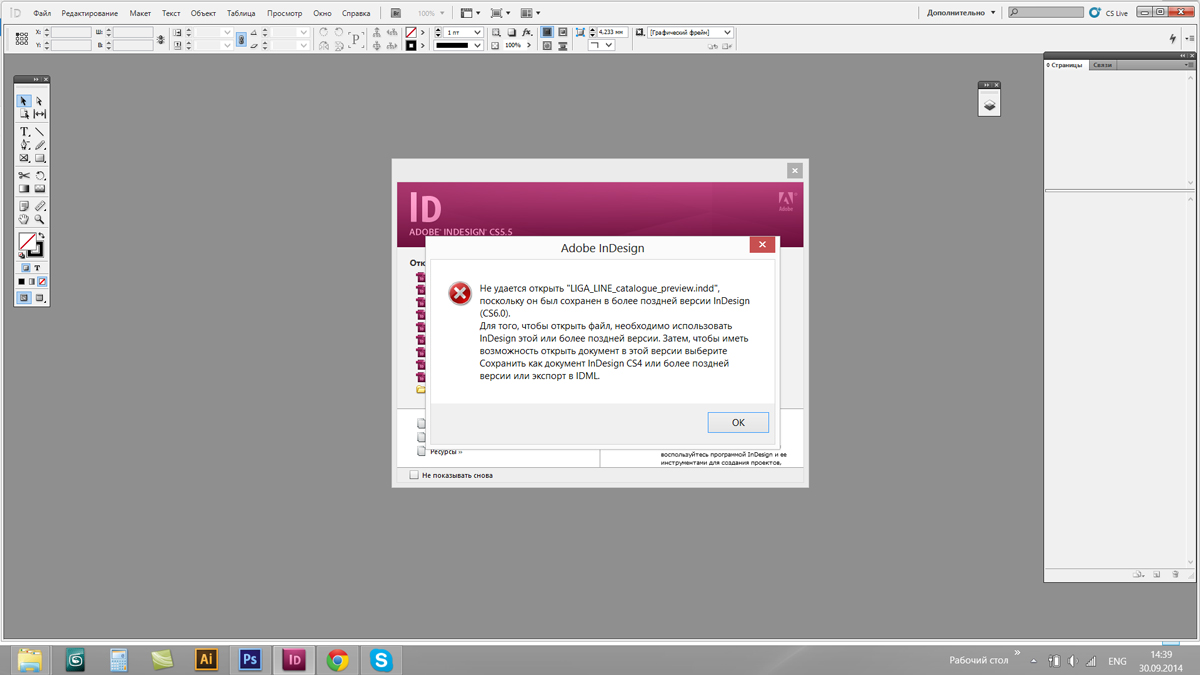Open Google Chrome from taskbar

coord(338,659)
